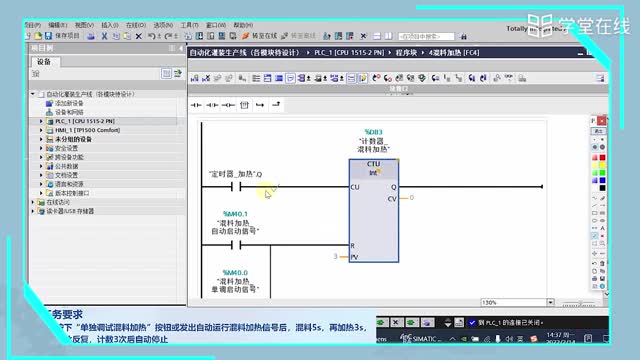Click the redo arrow icon

[168, 36]
